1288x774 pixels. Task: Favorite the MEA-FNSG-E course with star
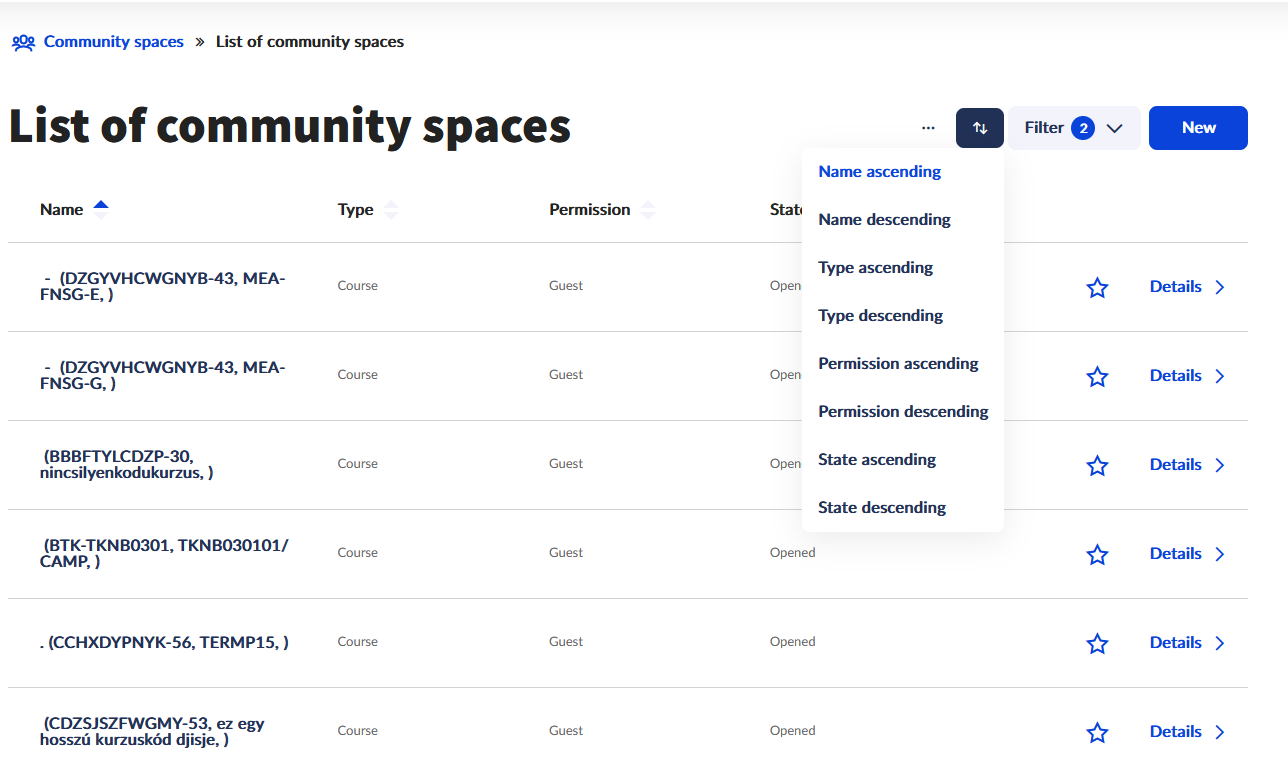1097,288
